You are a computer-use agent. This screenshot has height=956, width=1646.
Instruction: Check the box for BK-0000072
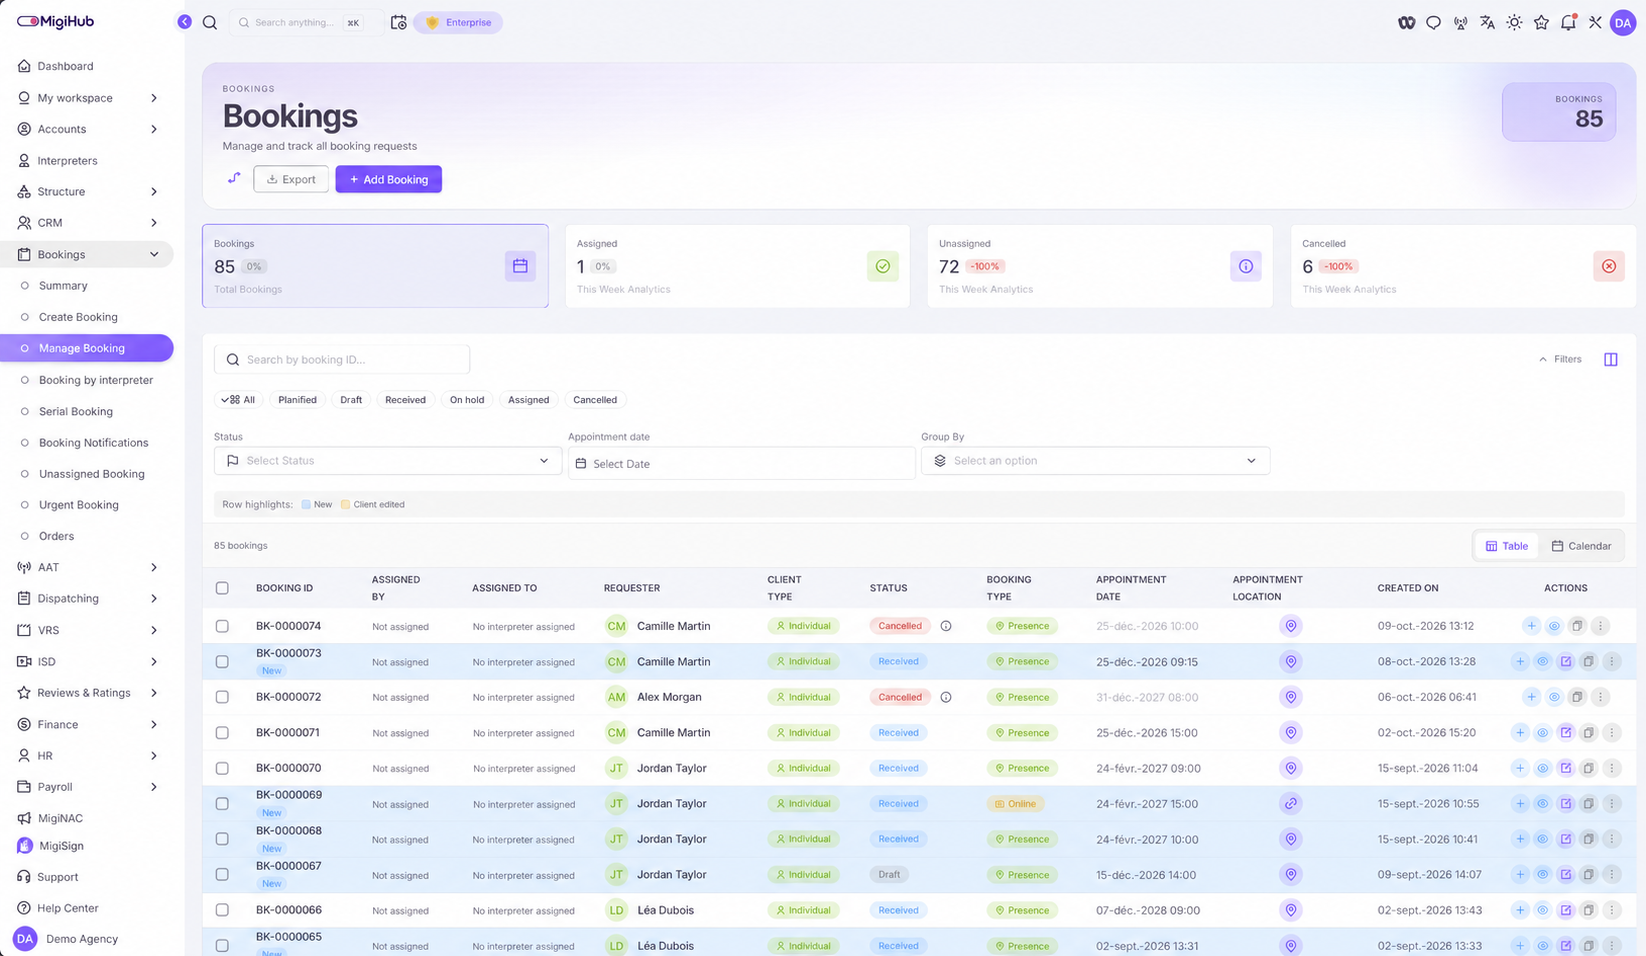[x=222, y=697]
